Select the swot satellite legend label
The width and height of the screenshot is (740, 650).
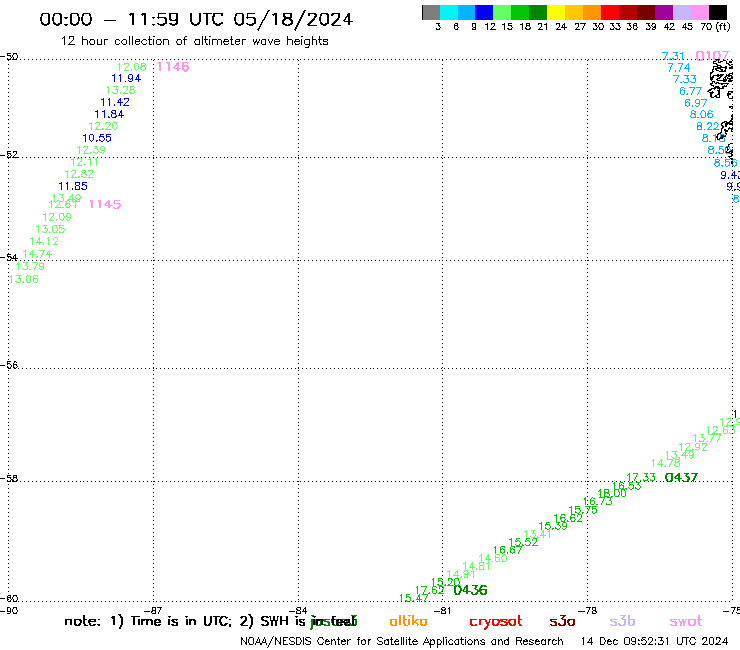tap(686, 621)
